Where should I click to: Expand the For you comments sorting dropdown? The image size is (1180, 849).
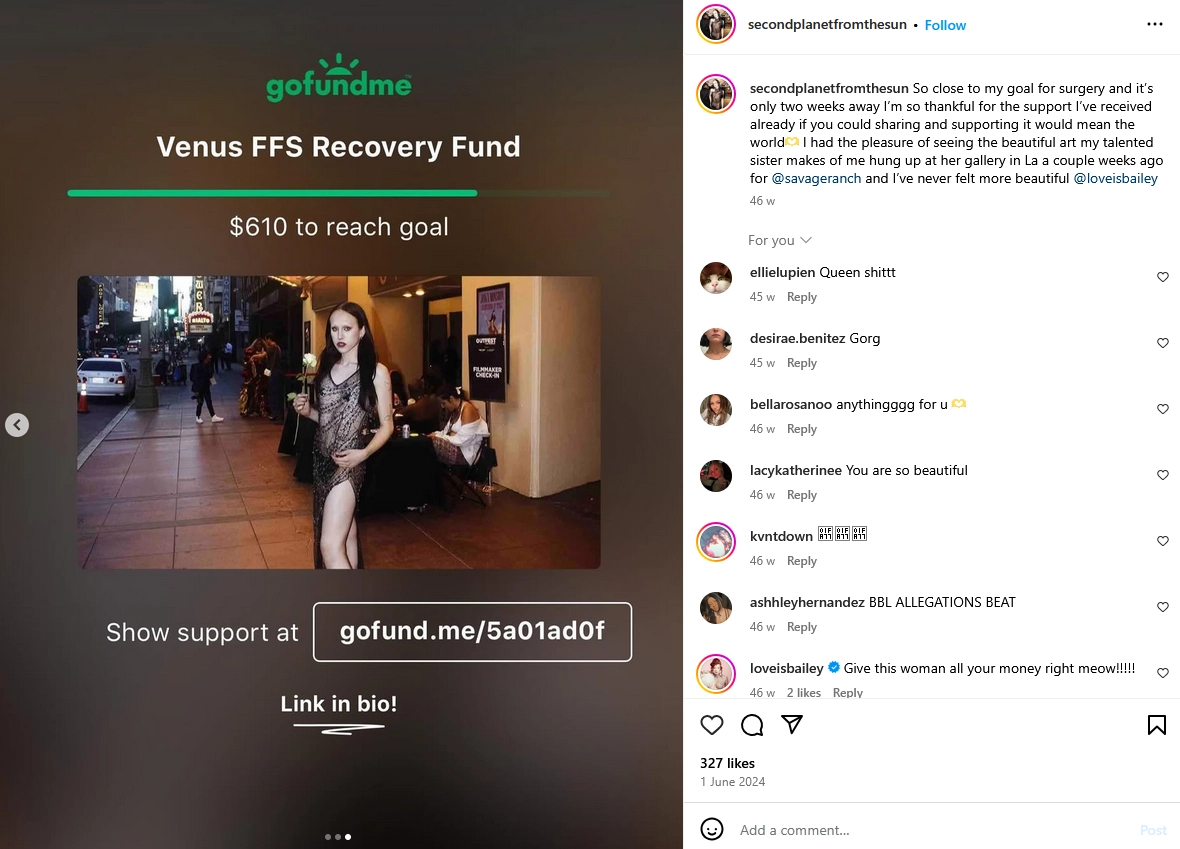(780, 240)
